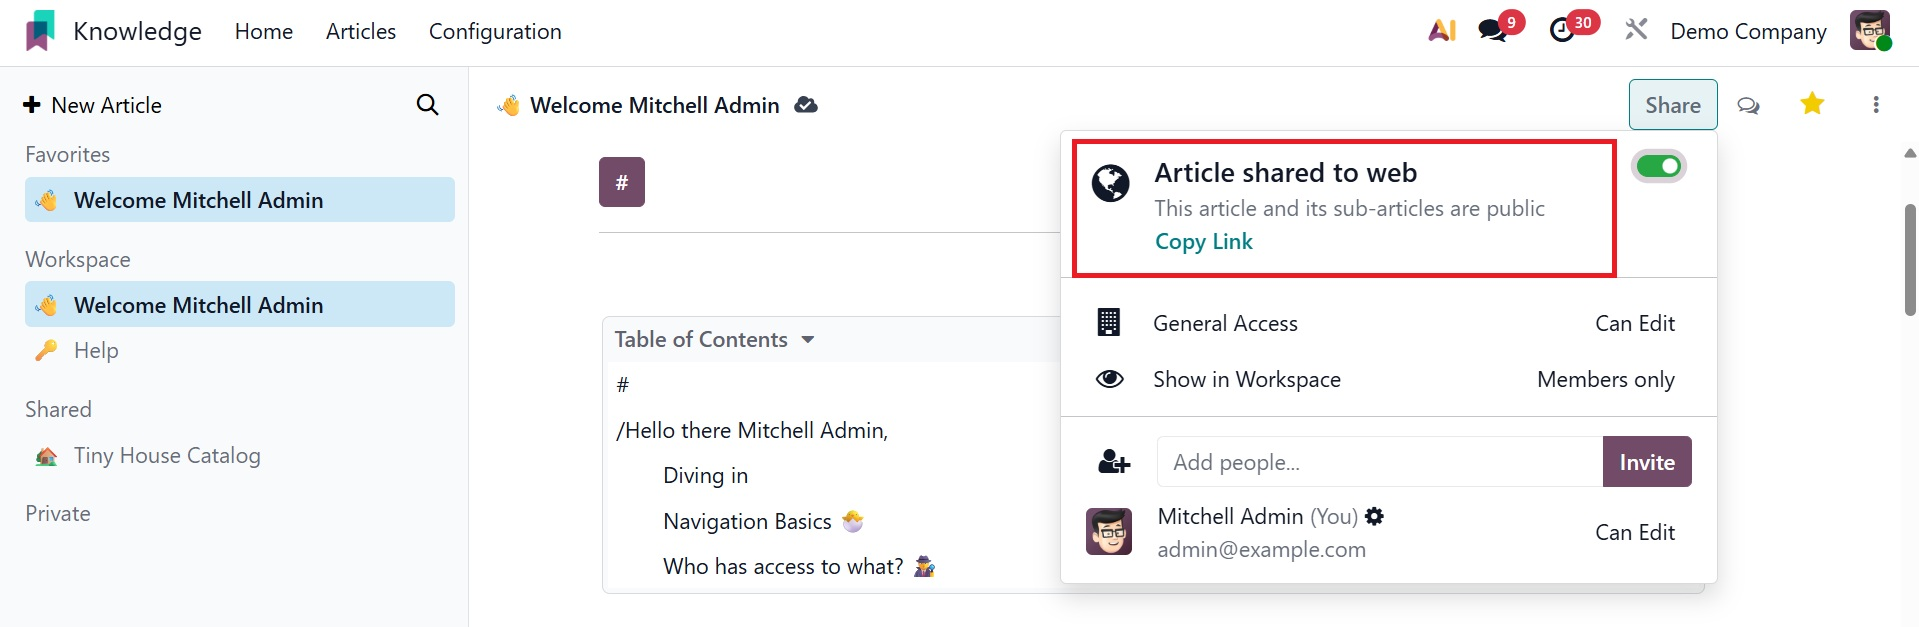
Task: Remove article from favorites star
Action: (1812, 104)
